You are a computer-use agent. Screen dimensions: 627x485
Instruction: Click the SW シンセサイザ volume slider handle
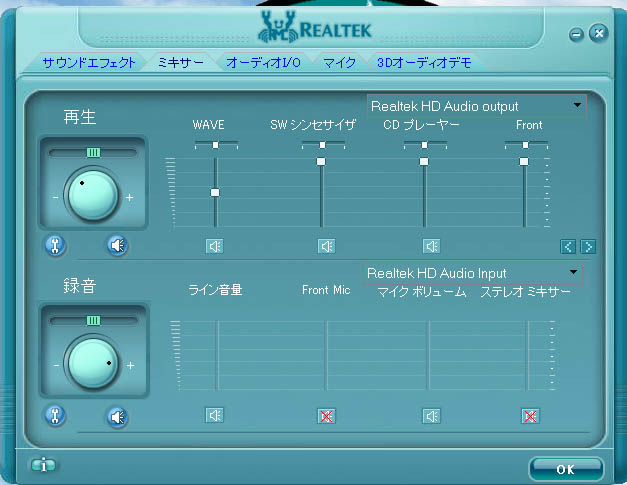(321, 162)
